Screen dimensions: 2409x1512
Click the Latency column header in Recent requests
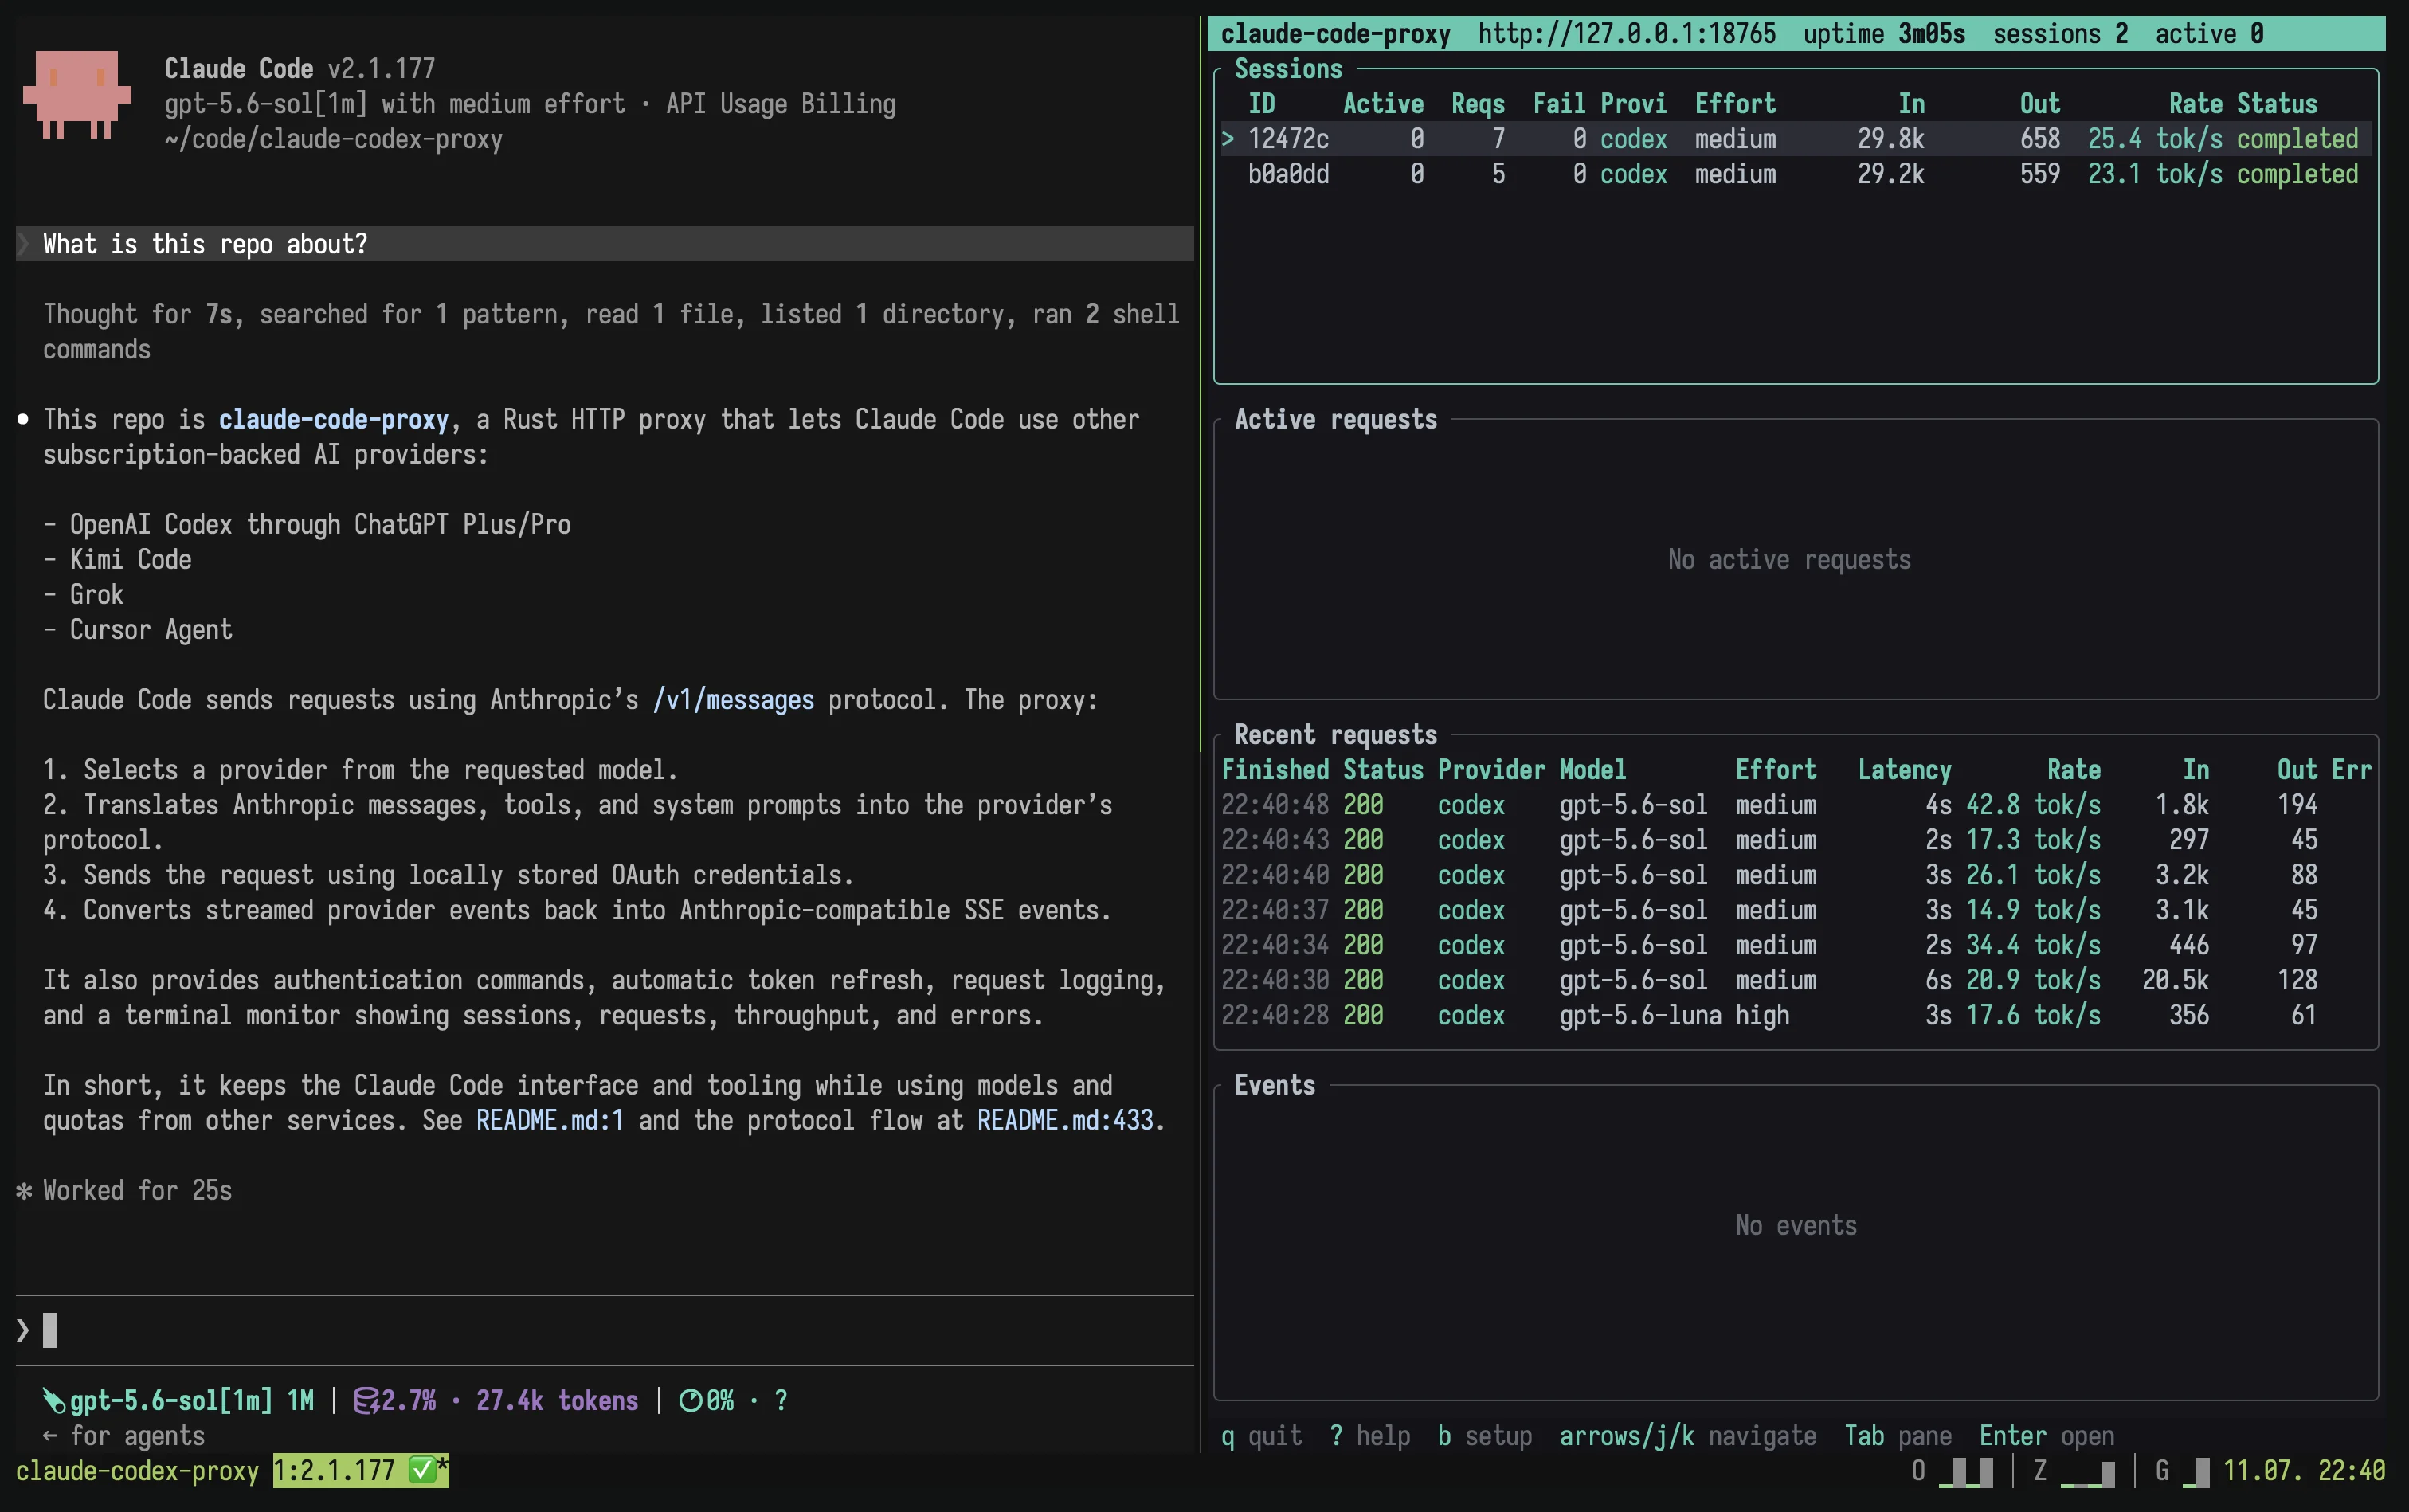(x=1904, y=770)
